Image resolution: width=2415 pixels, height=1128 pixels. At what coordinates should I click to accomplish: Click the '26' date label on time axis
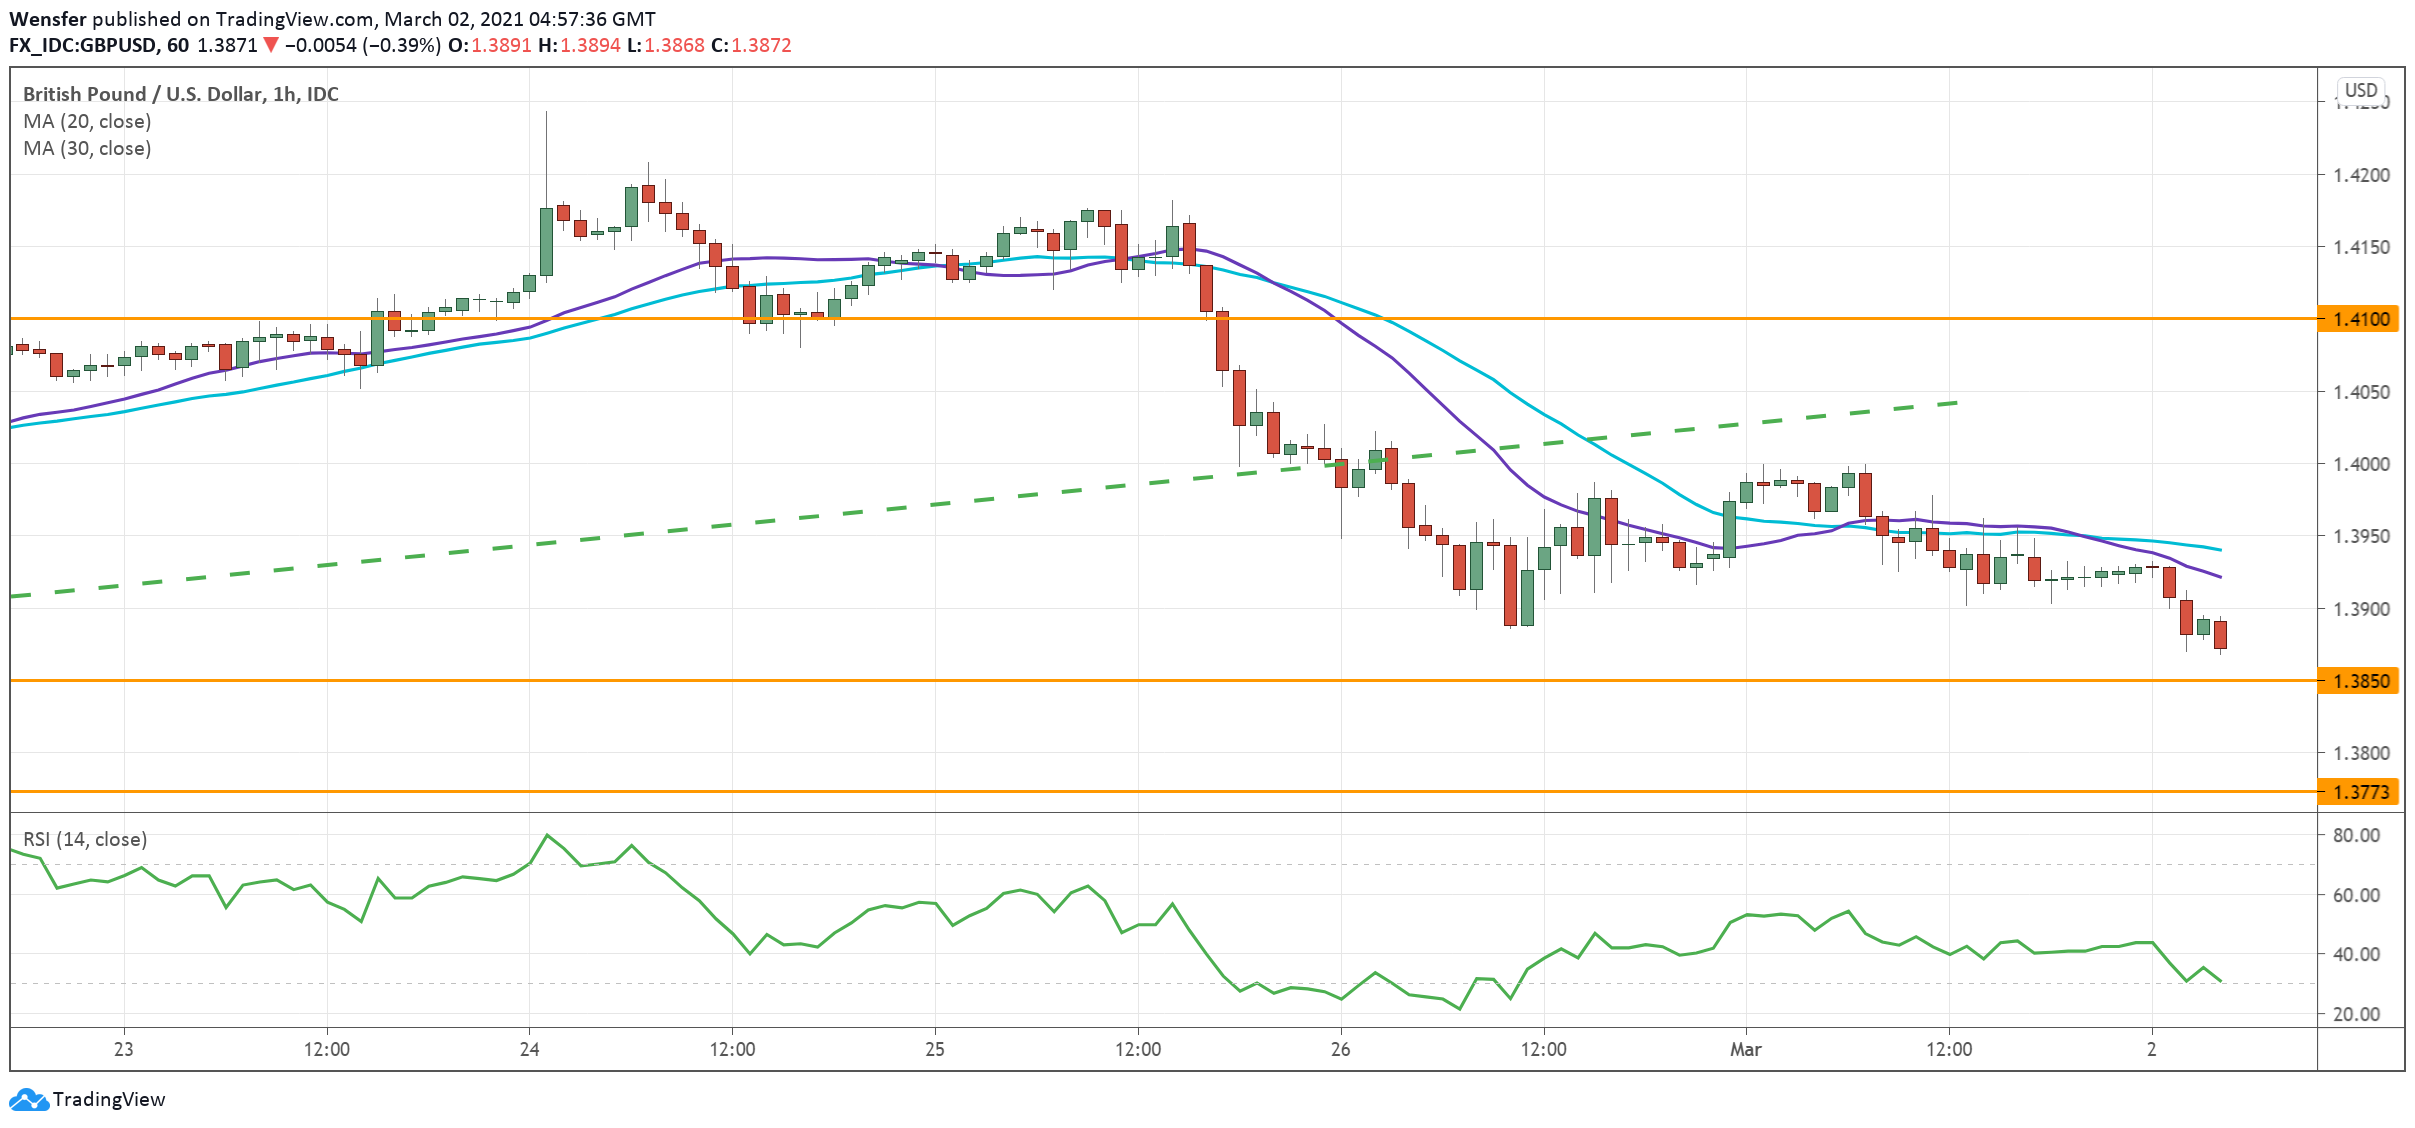pos(1340,1049)
